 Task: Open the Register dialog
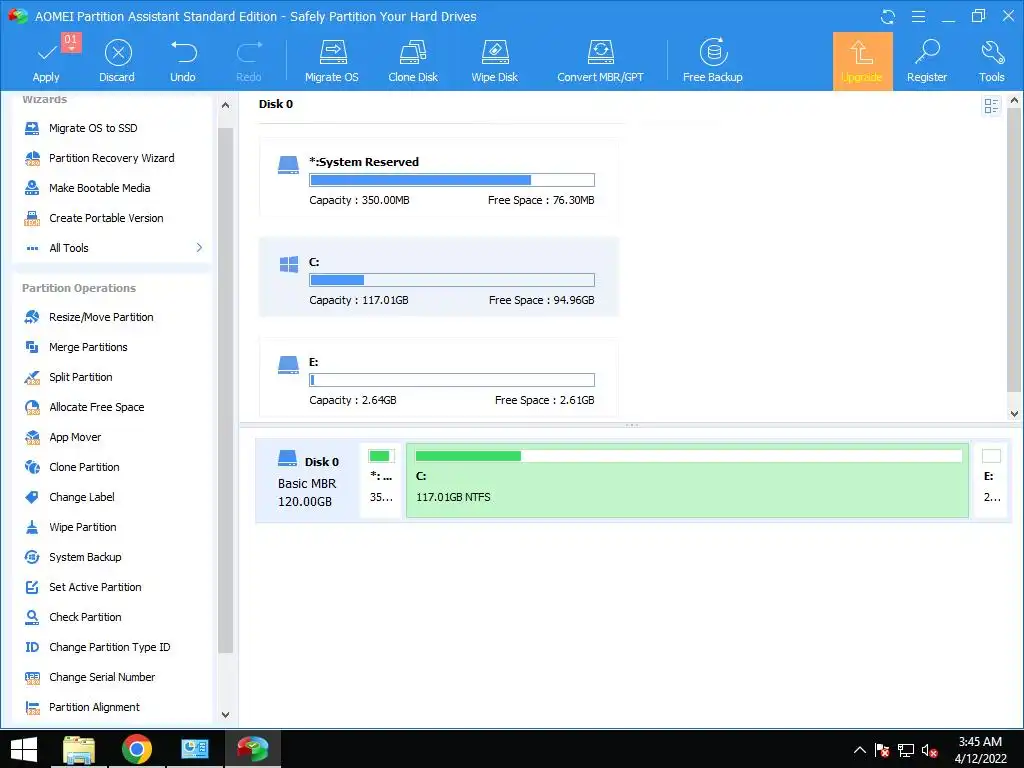[927, 60]
